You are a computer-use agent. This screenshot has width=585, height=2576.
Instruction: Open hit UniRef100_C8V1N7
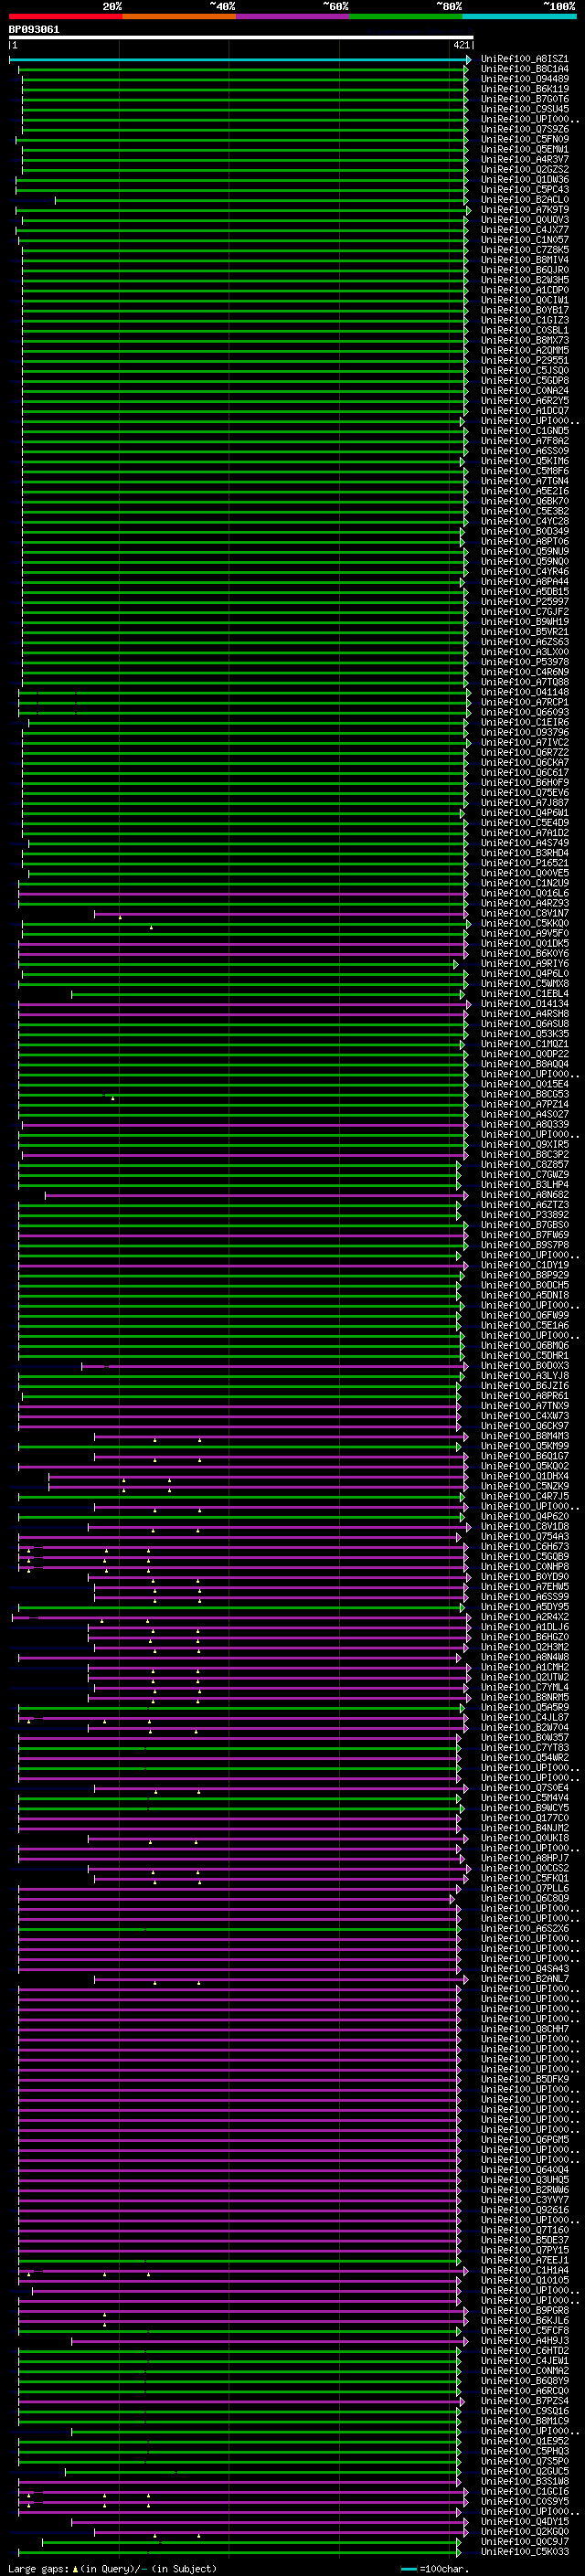[524, 914]
